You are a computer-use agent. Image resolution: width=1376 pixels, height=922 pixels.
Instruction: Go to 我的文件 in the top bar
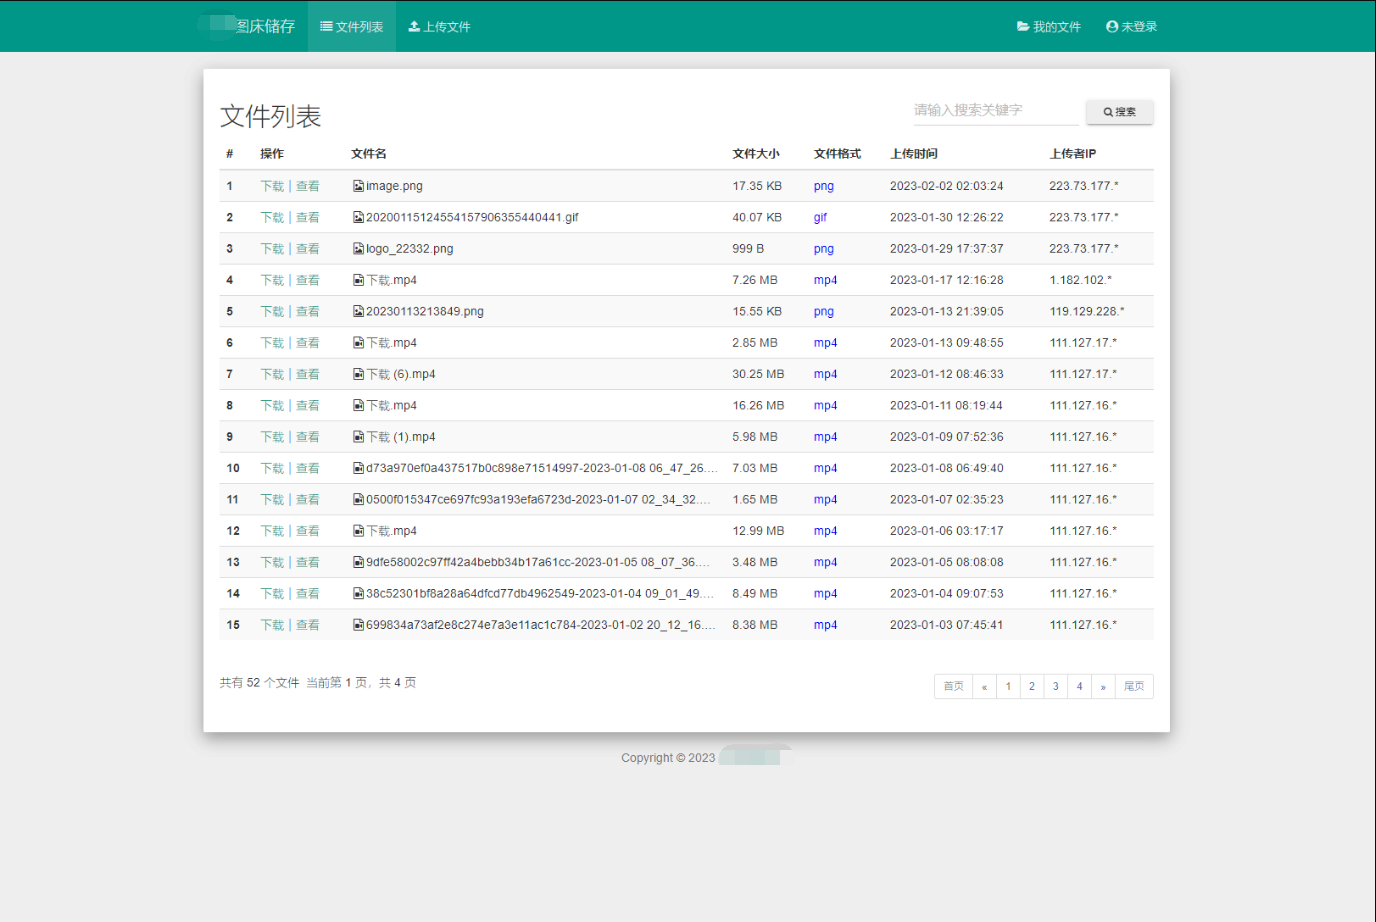pyautogui.click(x=1049, y=27)
